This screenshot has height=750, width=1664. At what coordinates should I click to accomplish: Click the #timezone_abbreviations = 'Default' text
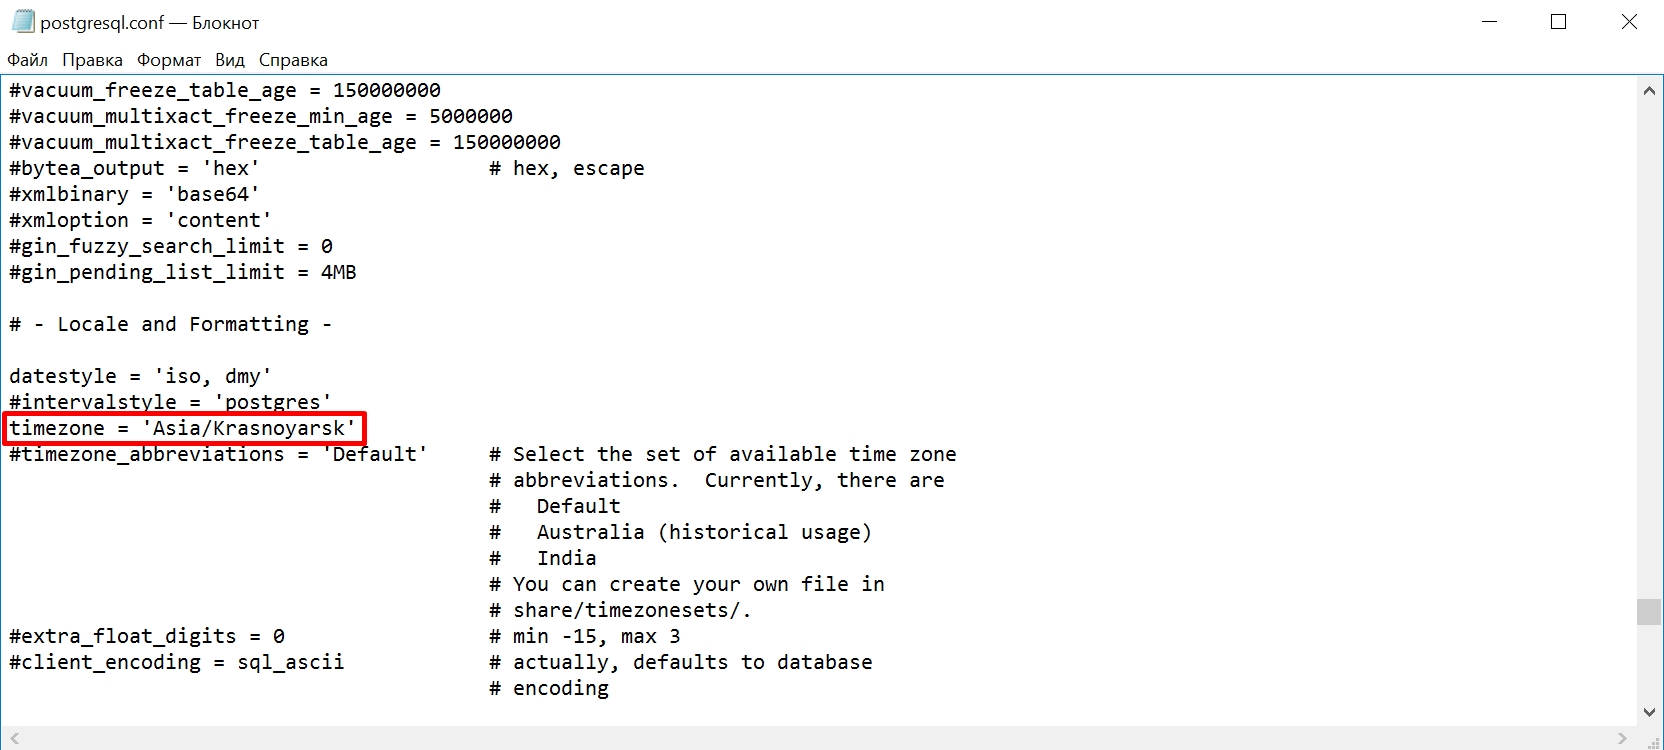218,454
